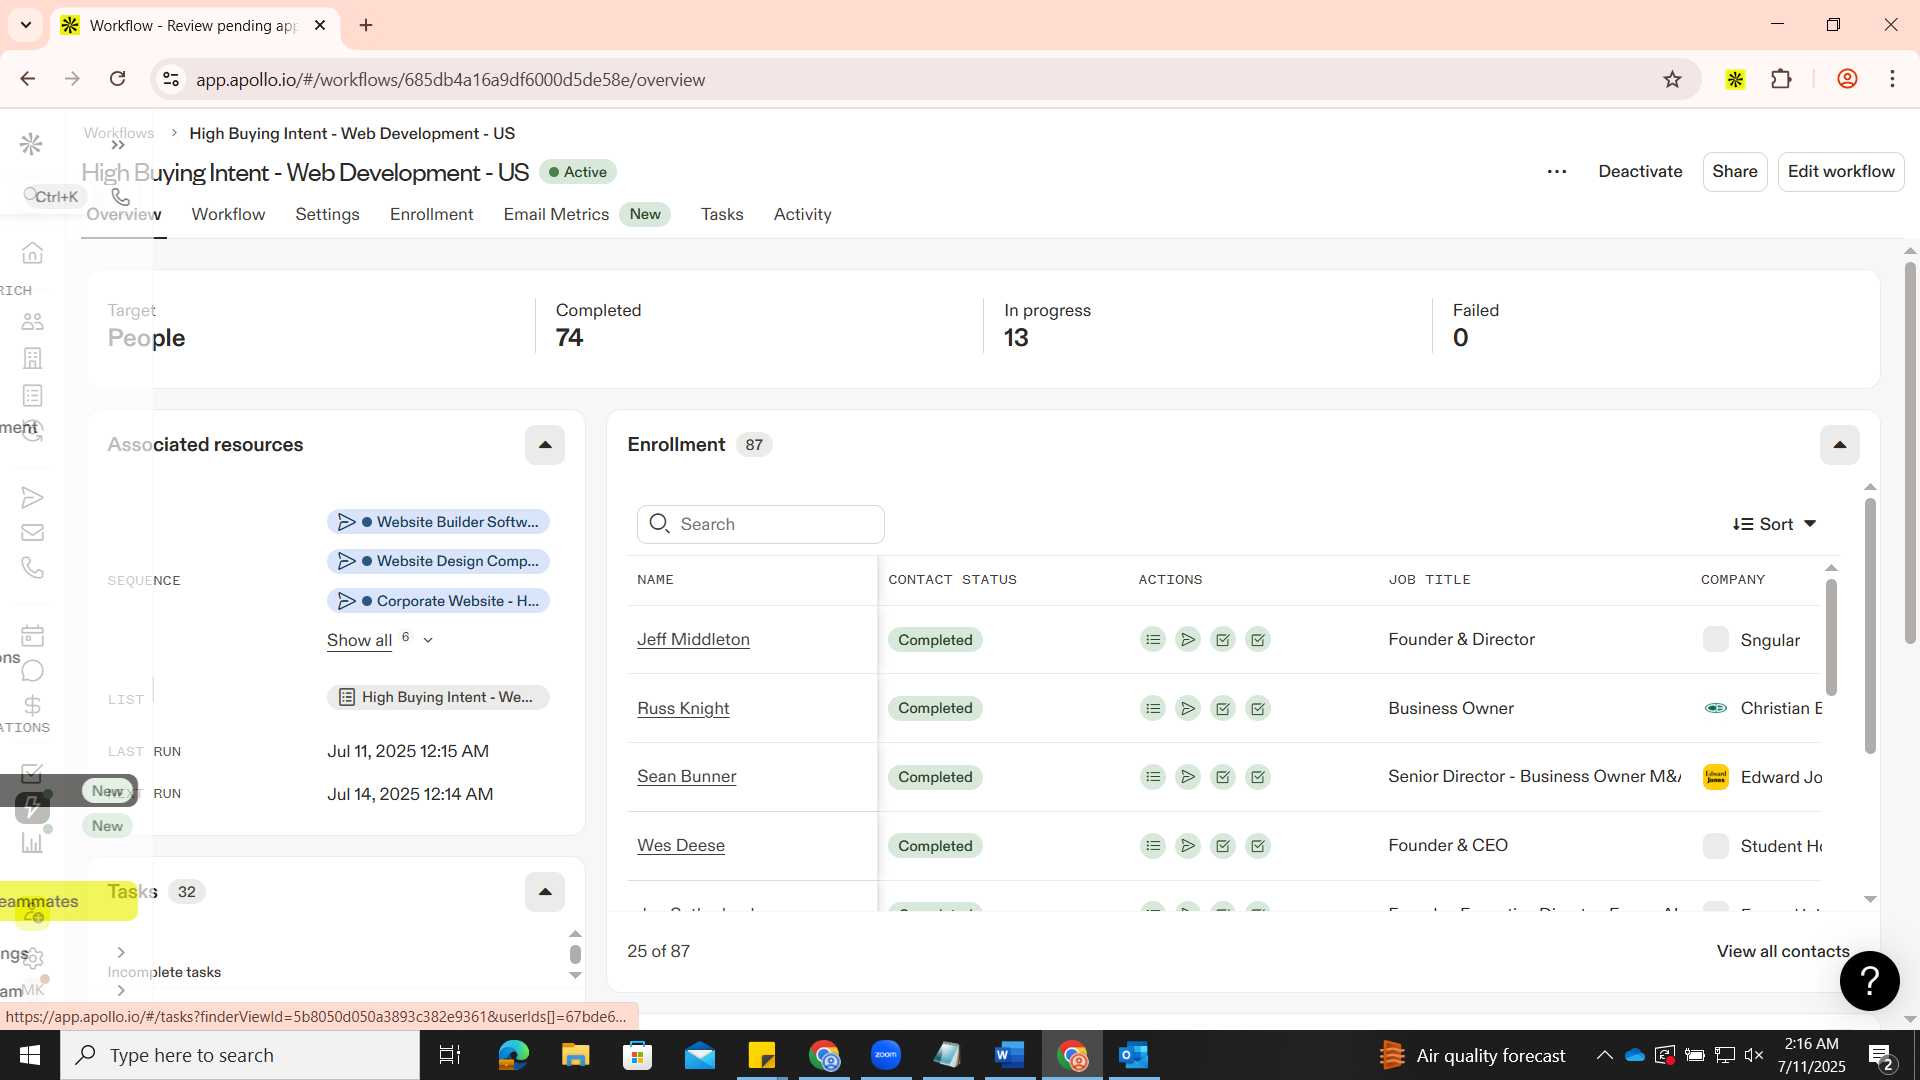Open File Explorer from the taskbar

[x=575, y=1055]
